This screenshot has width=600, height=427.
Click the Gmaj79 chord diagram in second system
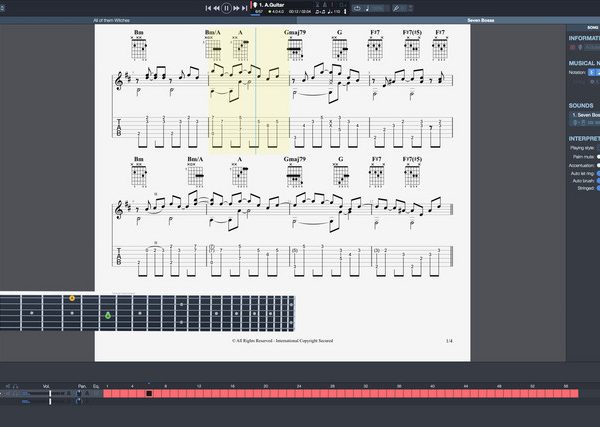coord(294,175)
